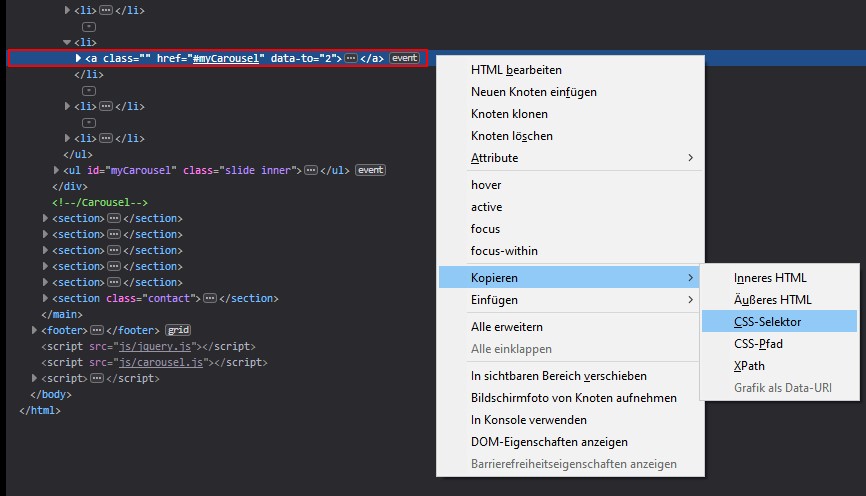Click the footer tag name
Image resolution: width=866 pixels, height=496 pixels.
pos(64,330)
